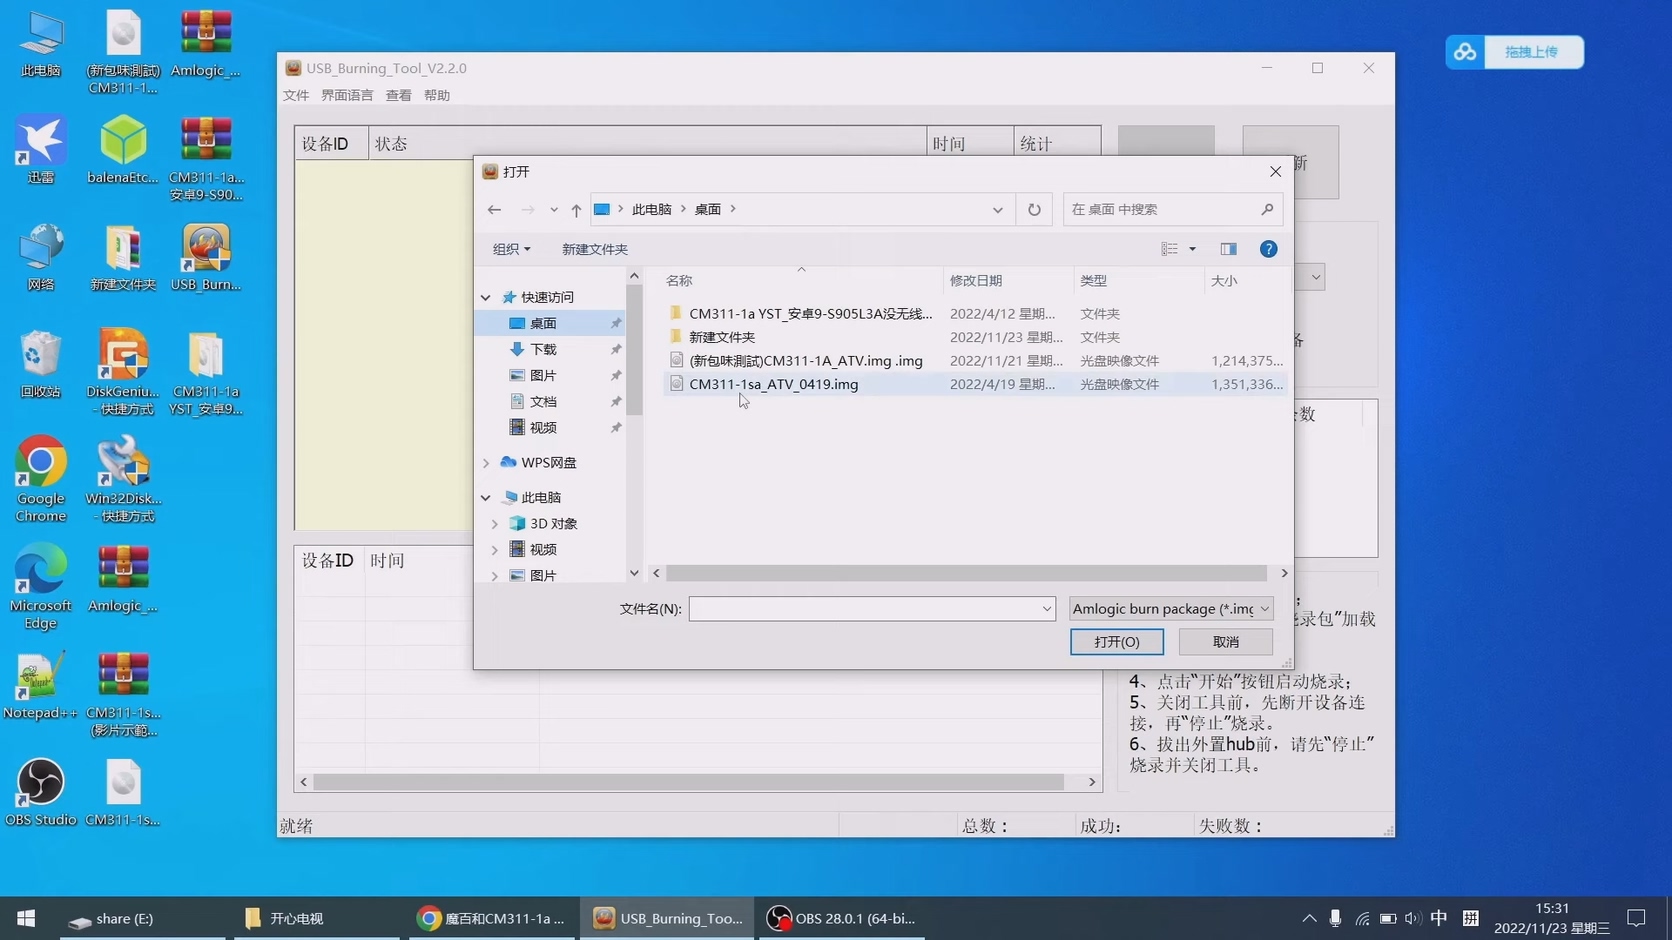Image resolution: width=1672 pixels, height=940 pixels.
Task: Open the 界面语言 menu
Action: (x=346, y=95)
